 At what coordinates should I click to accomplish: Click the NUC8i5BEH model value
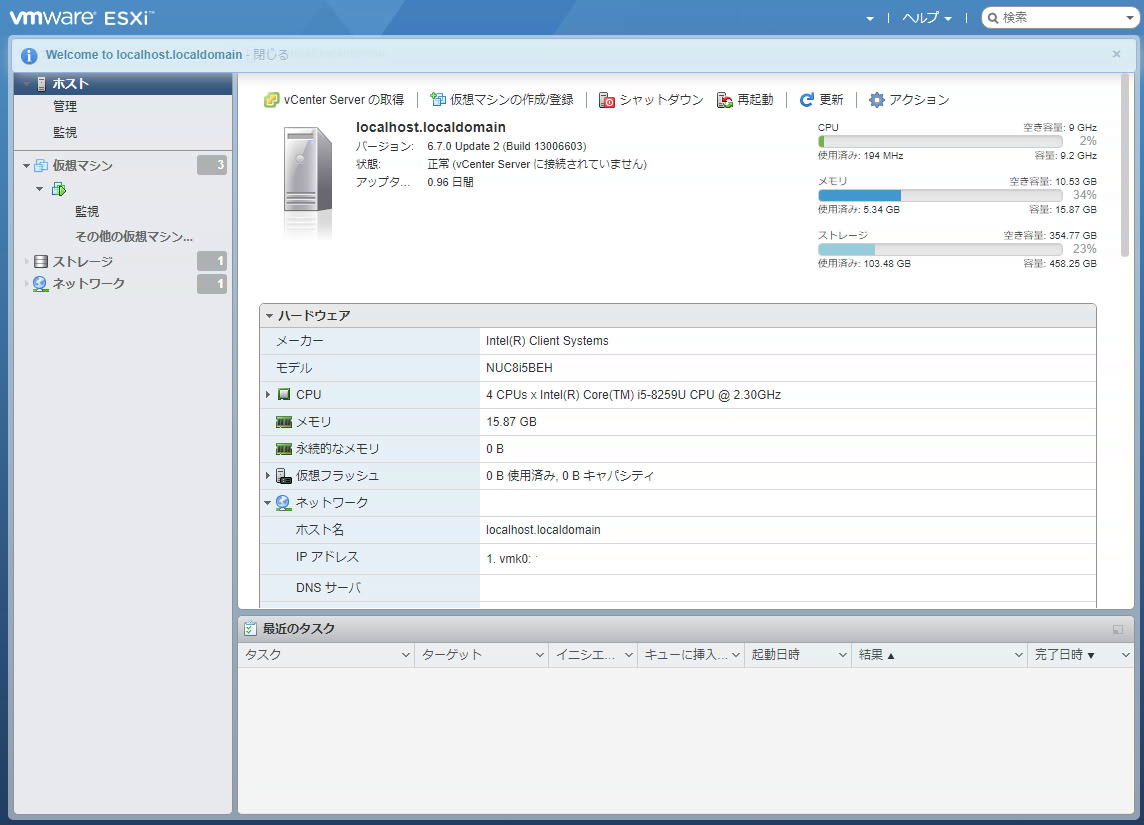519,368
